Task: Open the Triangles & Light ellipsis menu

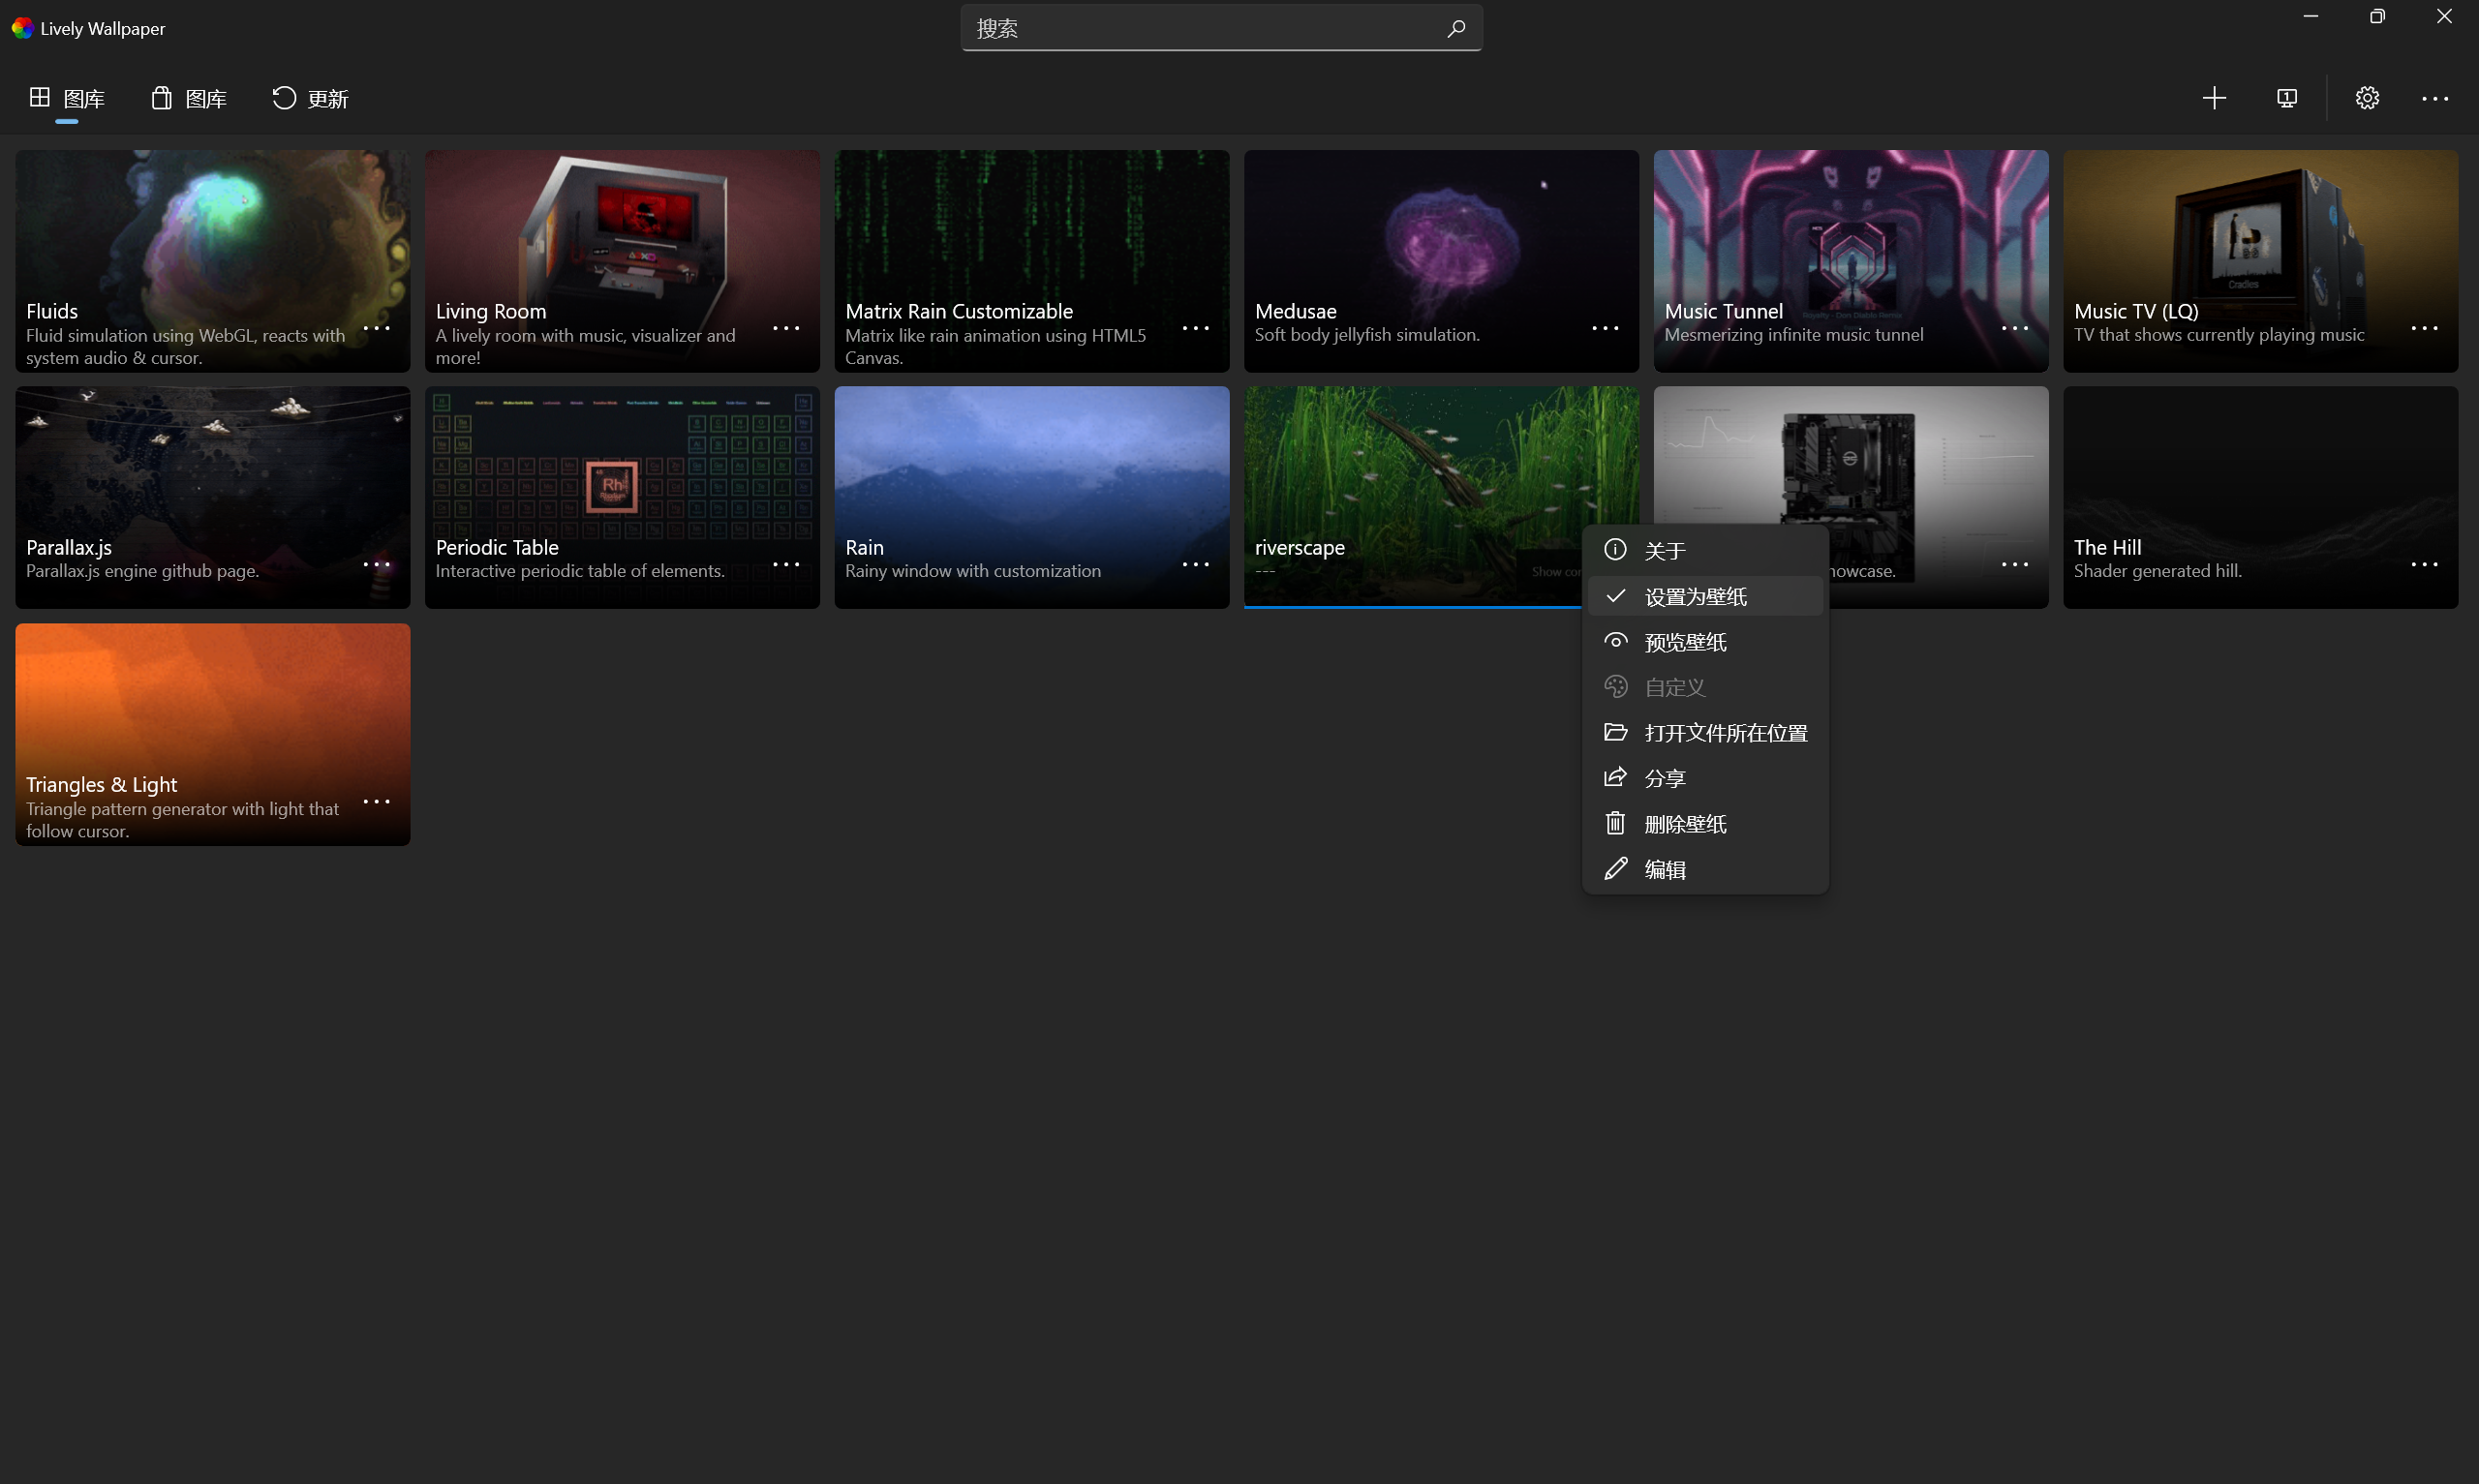Action: (x=376, y=801)
